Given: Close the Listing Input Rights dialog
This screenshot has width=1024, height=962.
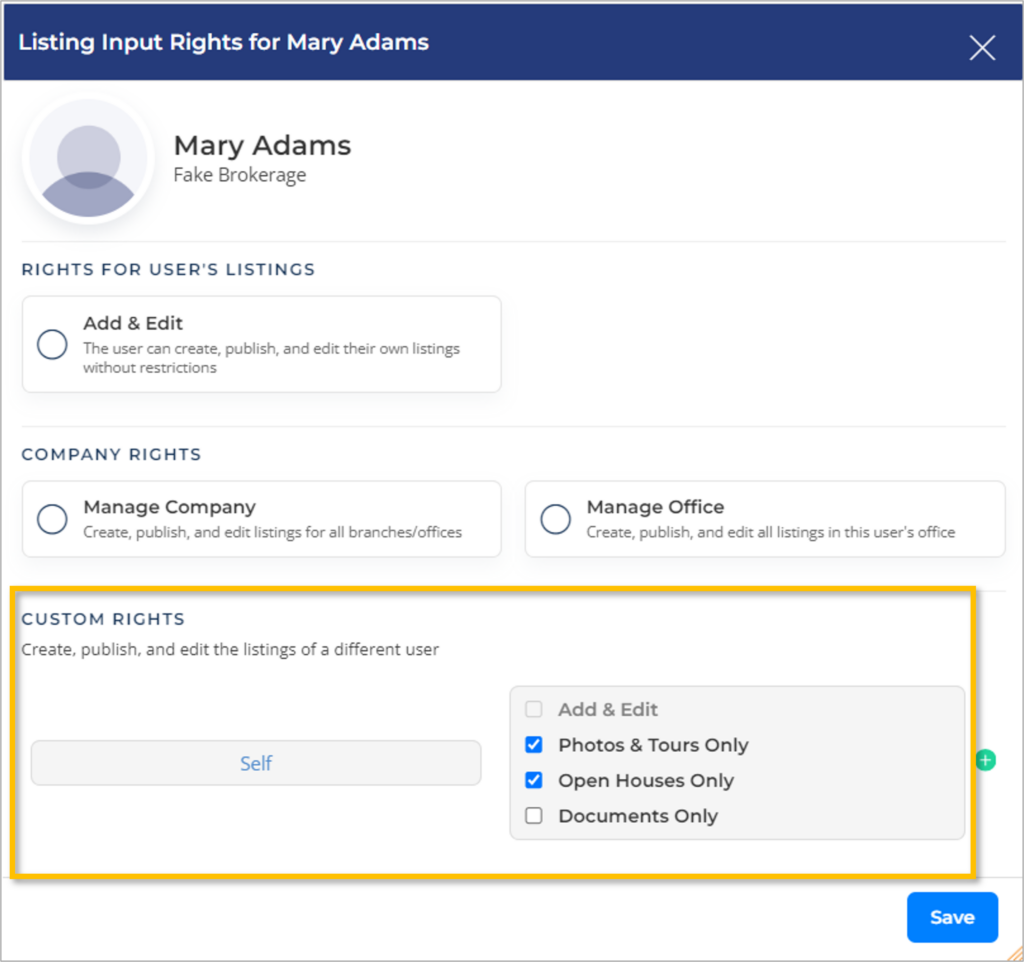Looking at the screenshot, I should 982,47.
